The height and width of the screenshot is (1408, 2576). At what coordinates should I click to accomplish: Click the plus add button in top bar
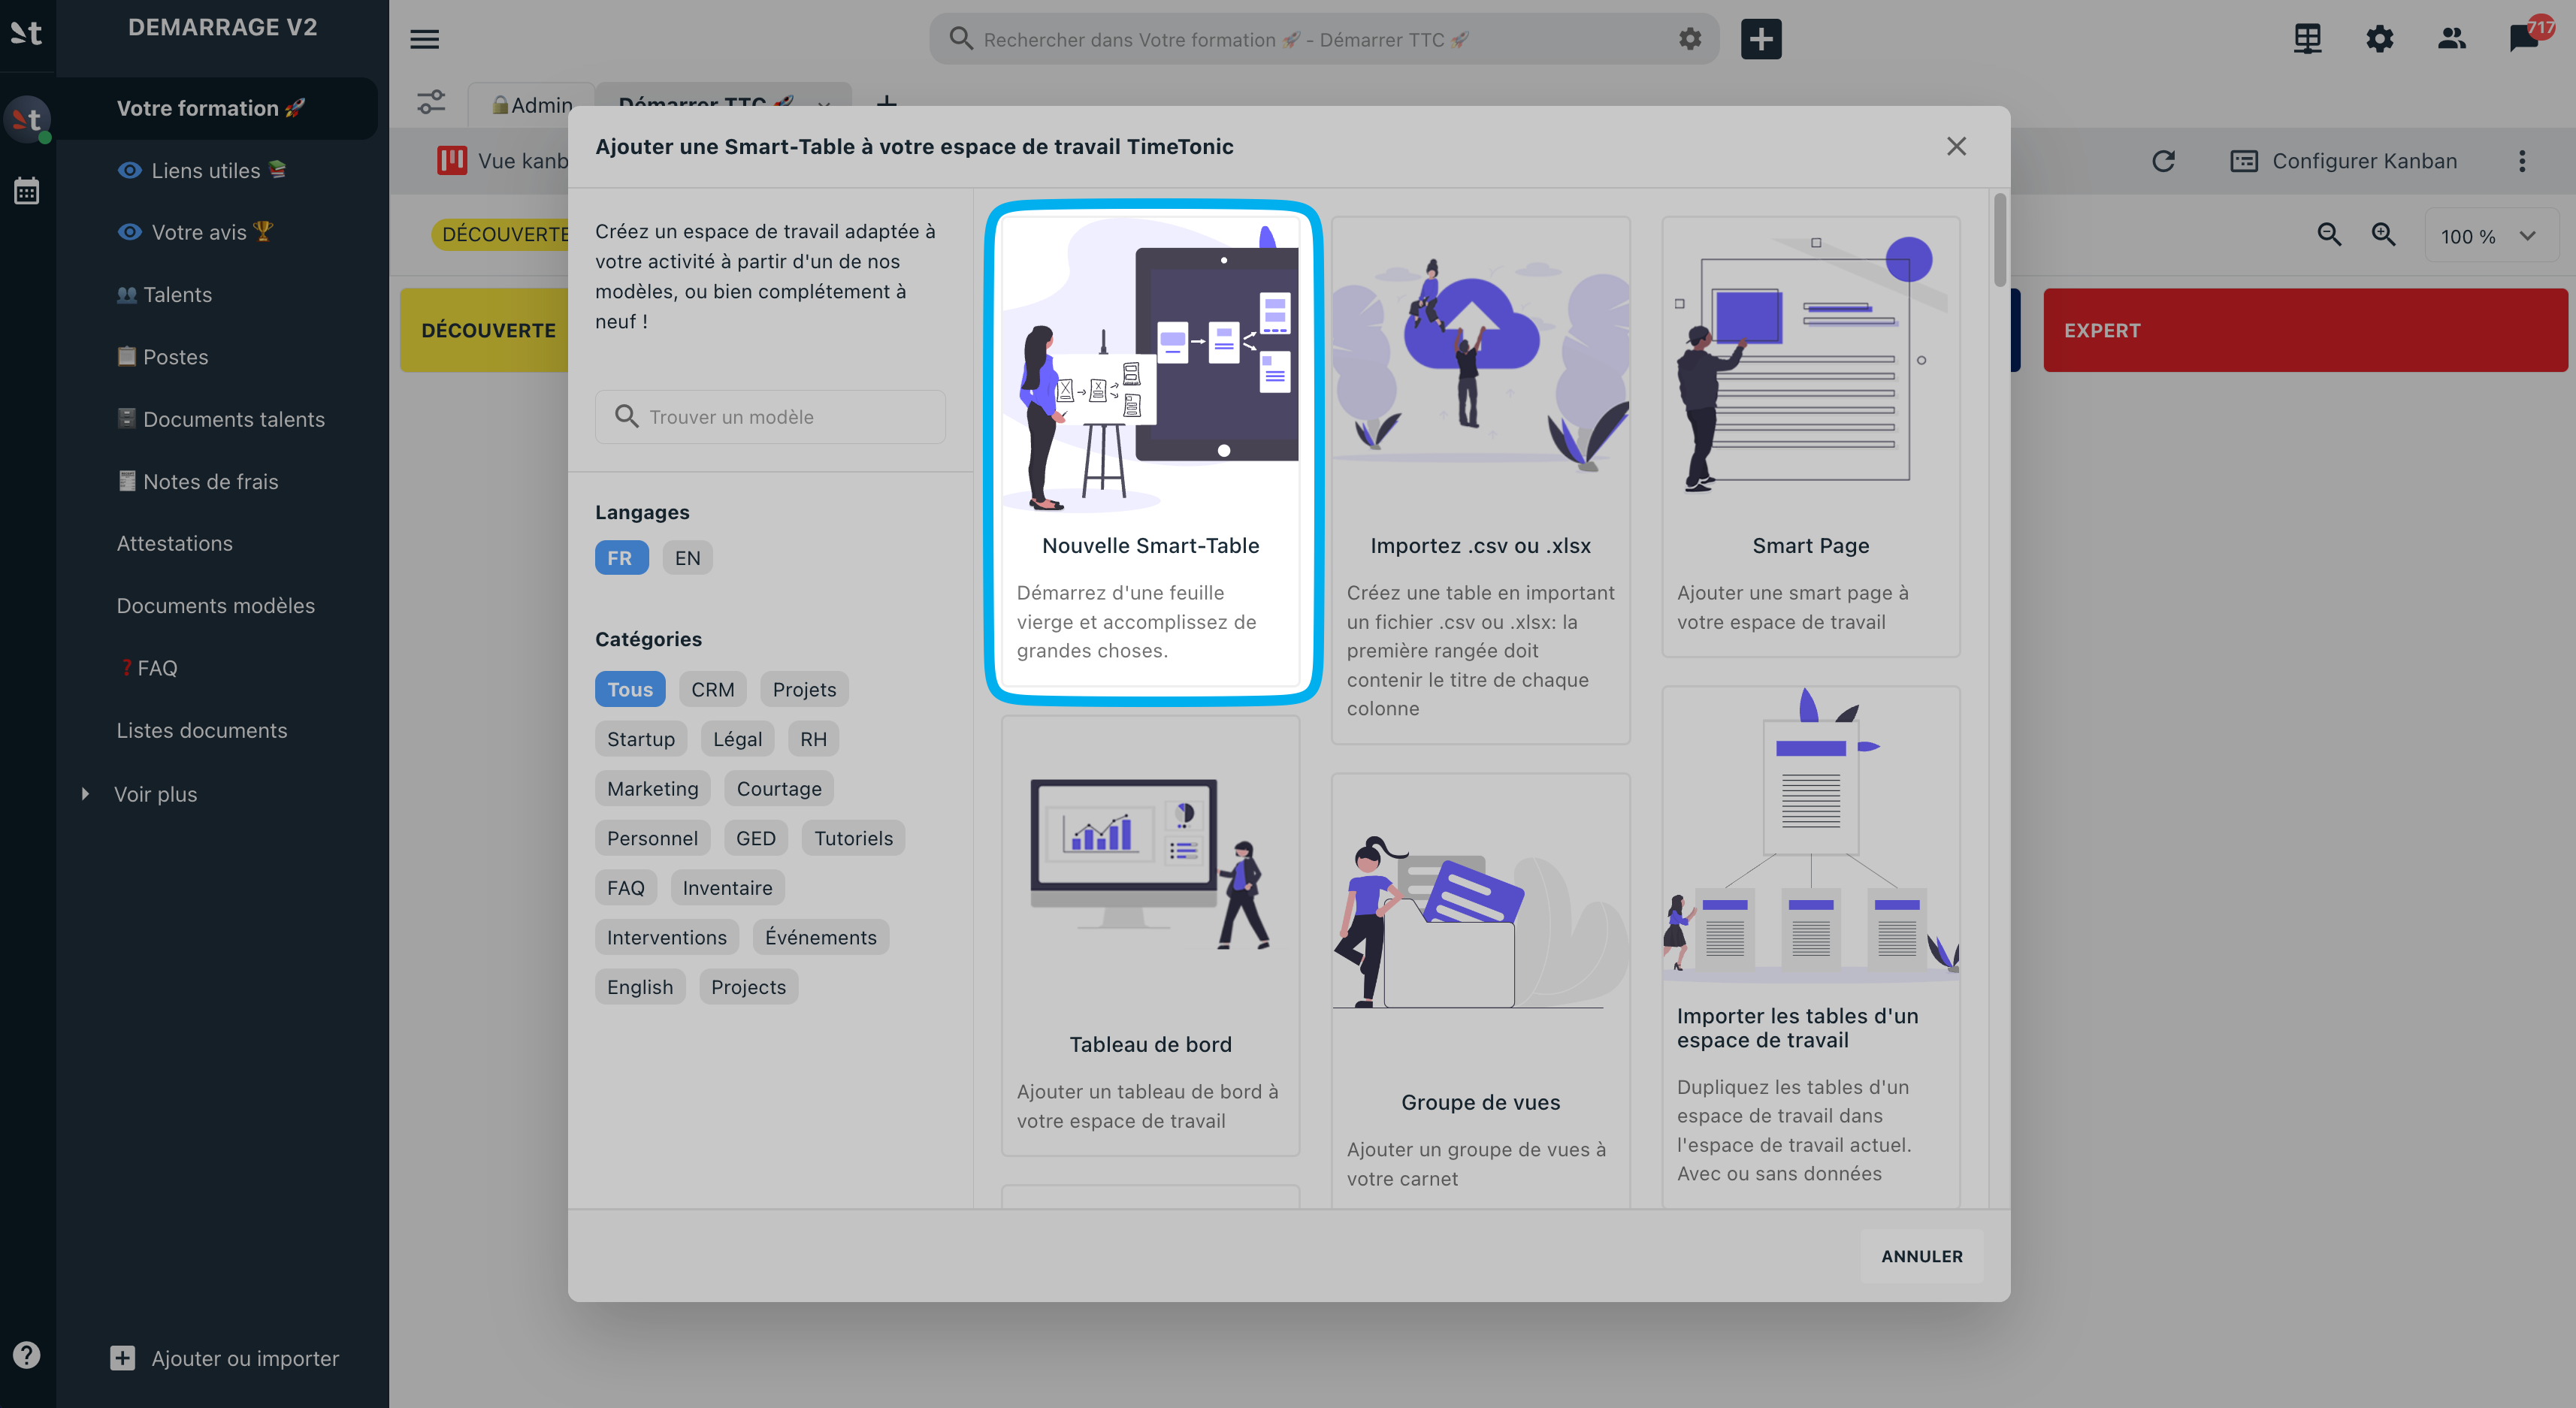tap(1761, 39)
